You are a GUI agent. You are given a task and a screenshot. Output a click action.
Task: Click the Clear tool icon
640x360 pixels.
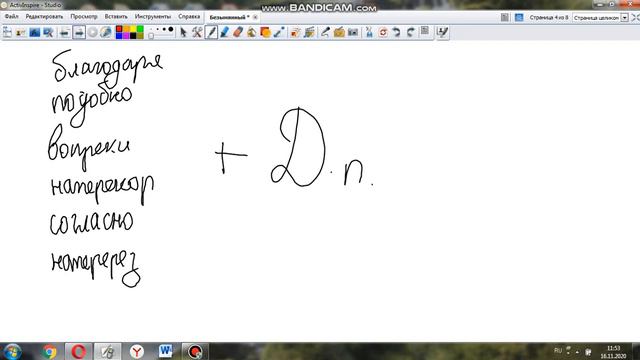tap(369, 32)
